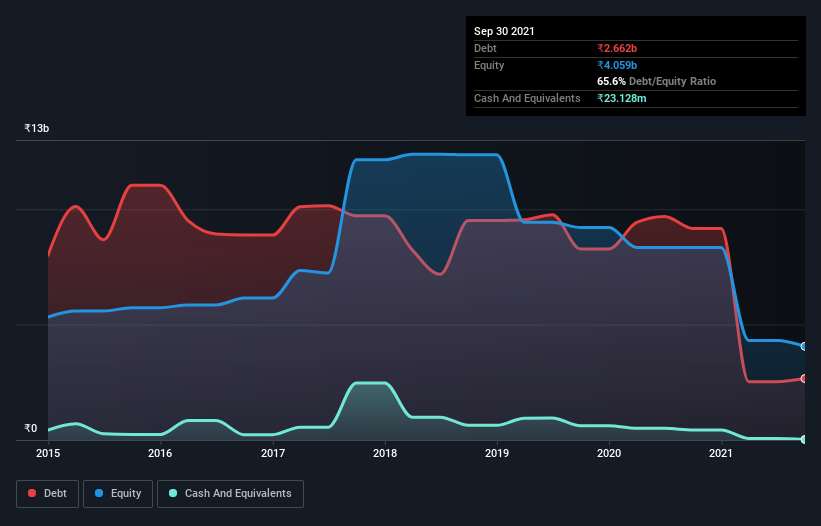Toggle the Equity series legend button
The width and height of the screenshot is (821, 526).
pos(118,494)
